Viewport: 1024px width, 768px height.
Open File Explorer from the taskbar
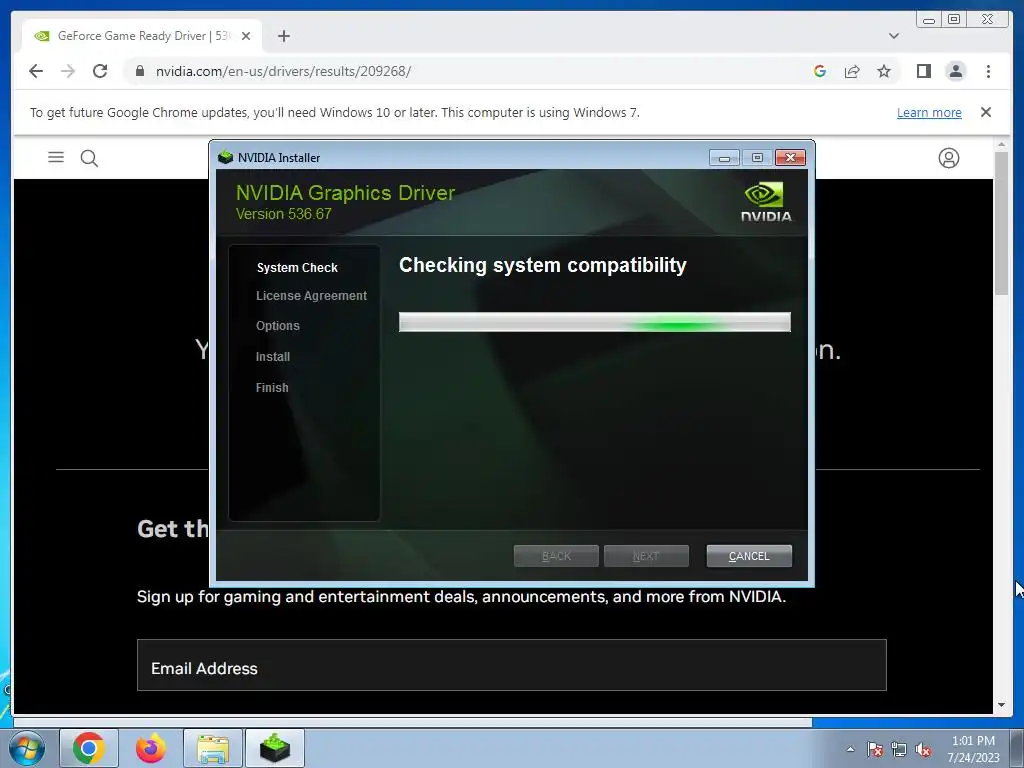coord(213,748)
